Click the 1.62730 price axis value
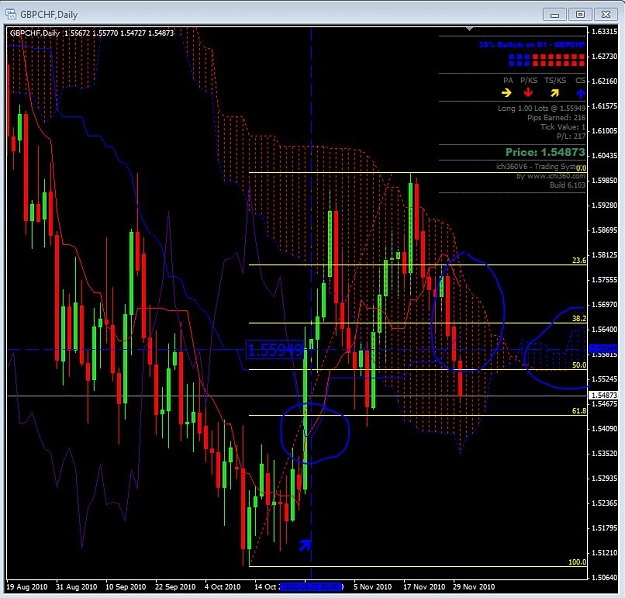Image resolution: width=625 pixels, height=598 pixels. click(604, 56)
